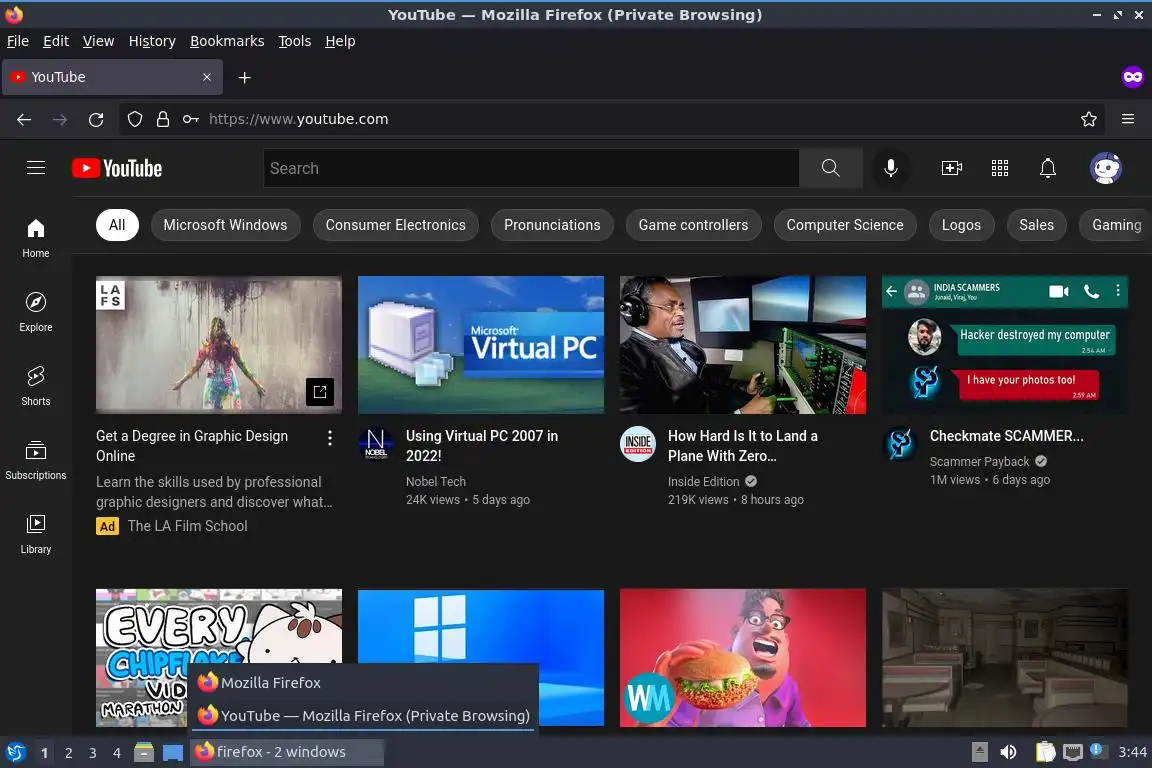
Task: Open How Hard Is It to Land video title
Action: pos(743,445)
